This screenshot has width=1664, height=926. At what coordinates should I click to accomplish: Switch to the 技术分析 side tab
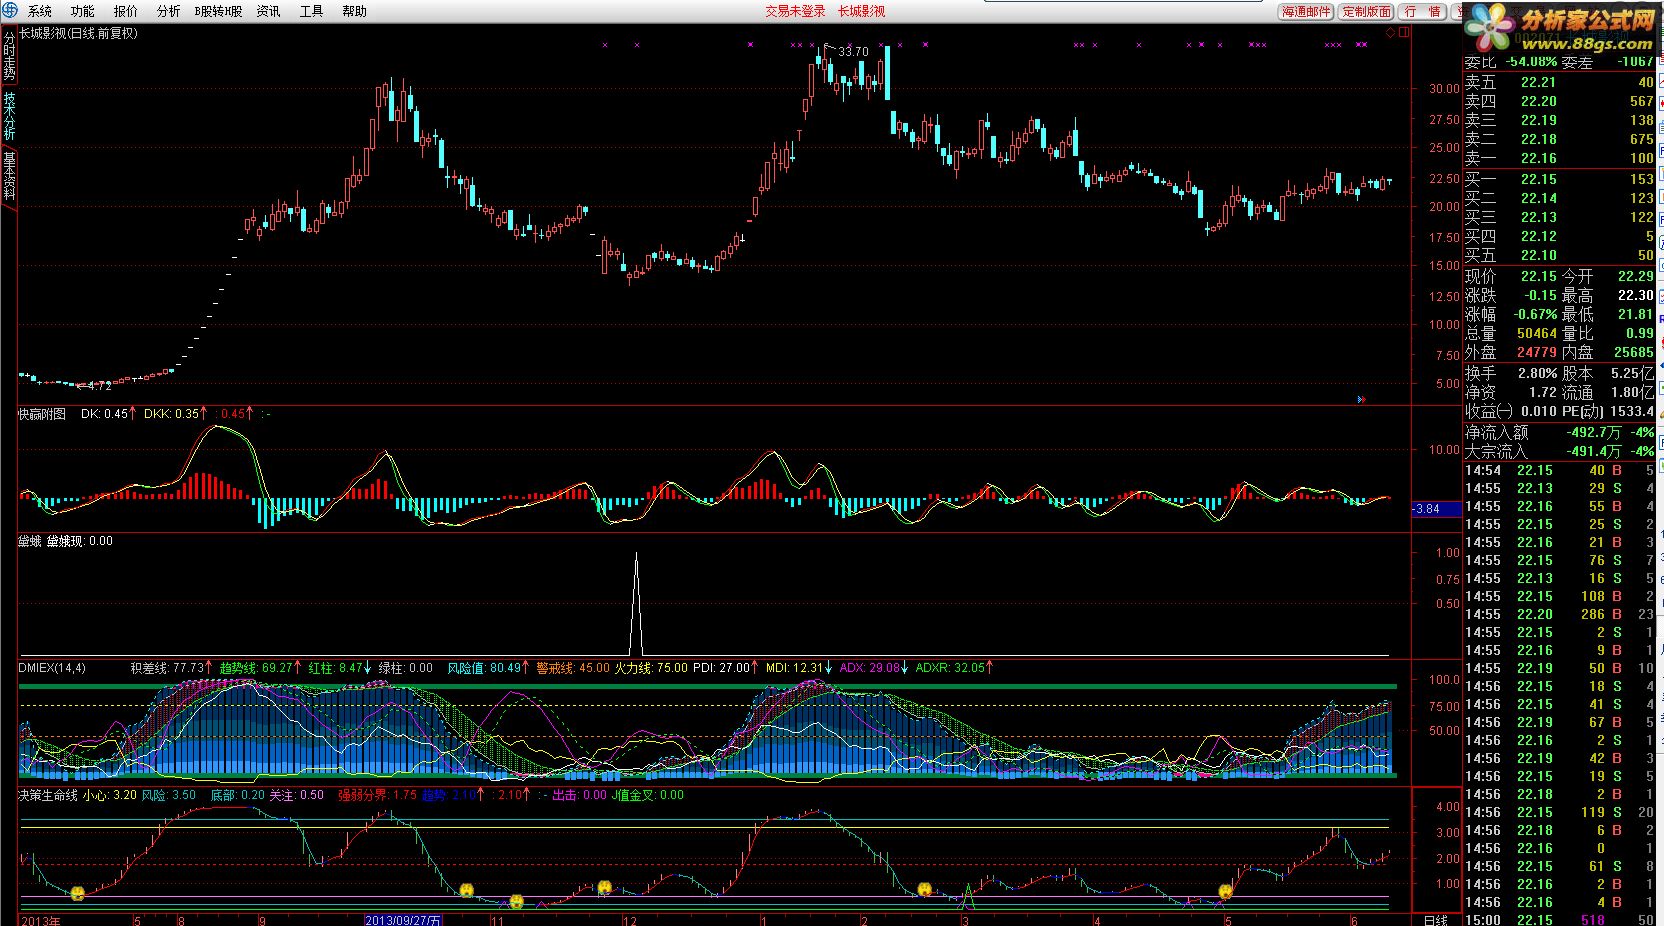pyautogui.click(x=9, y=116)
